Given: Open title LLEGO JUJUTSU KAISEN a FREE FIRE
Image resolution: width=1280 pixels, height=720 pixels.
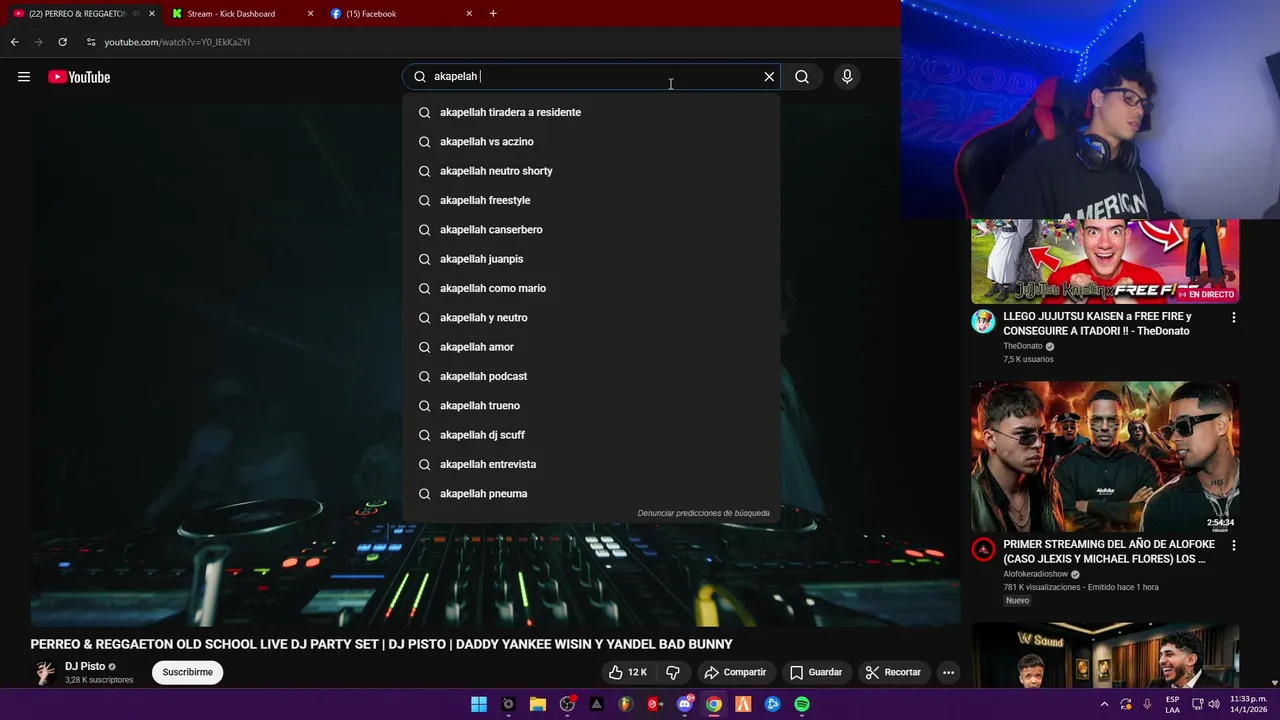Looking at the screenshot, I should 1097,323.
